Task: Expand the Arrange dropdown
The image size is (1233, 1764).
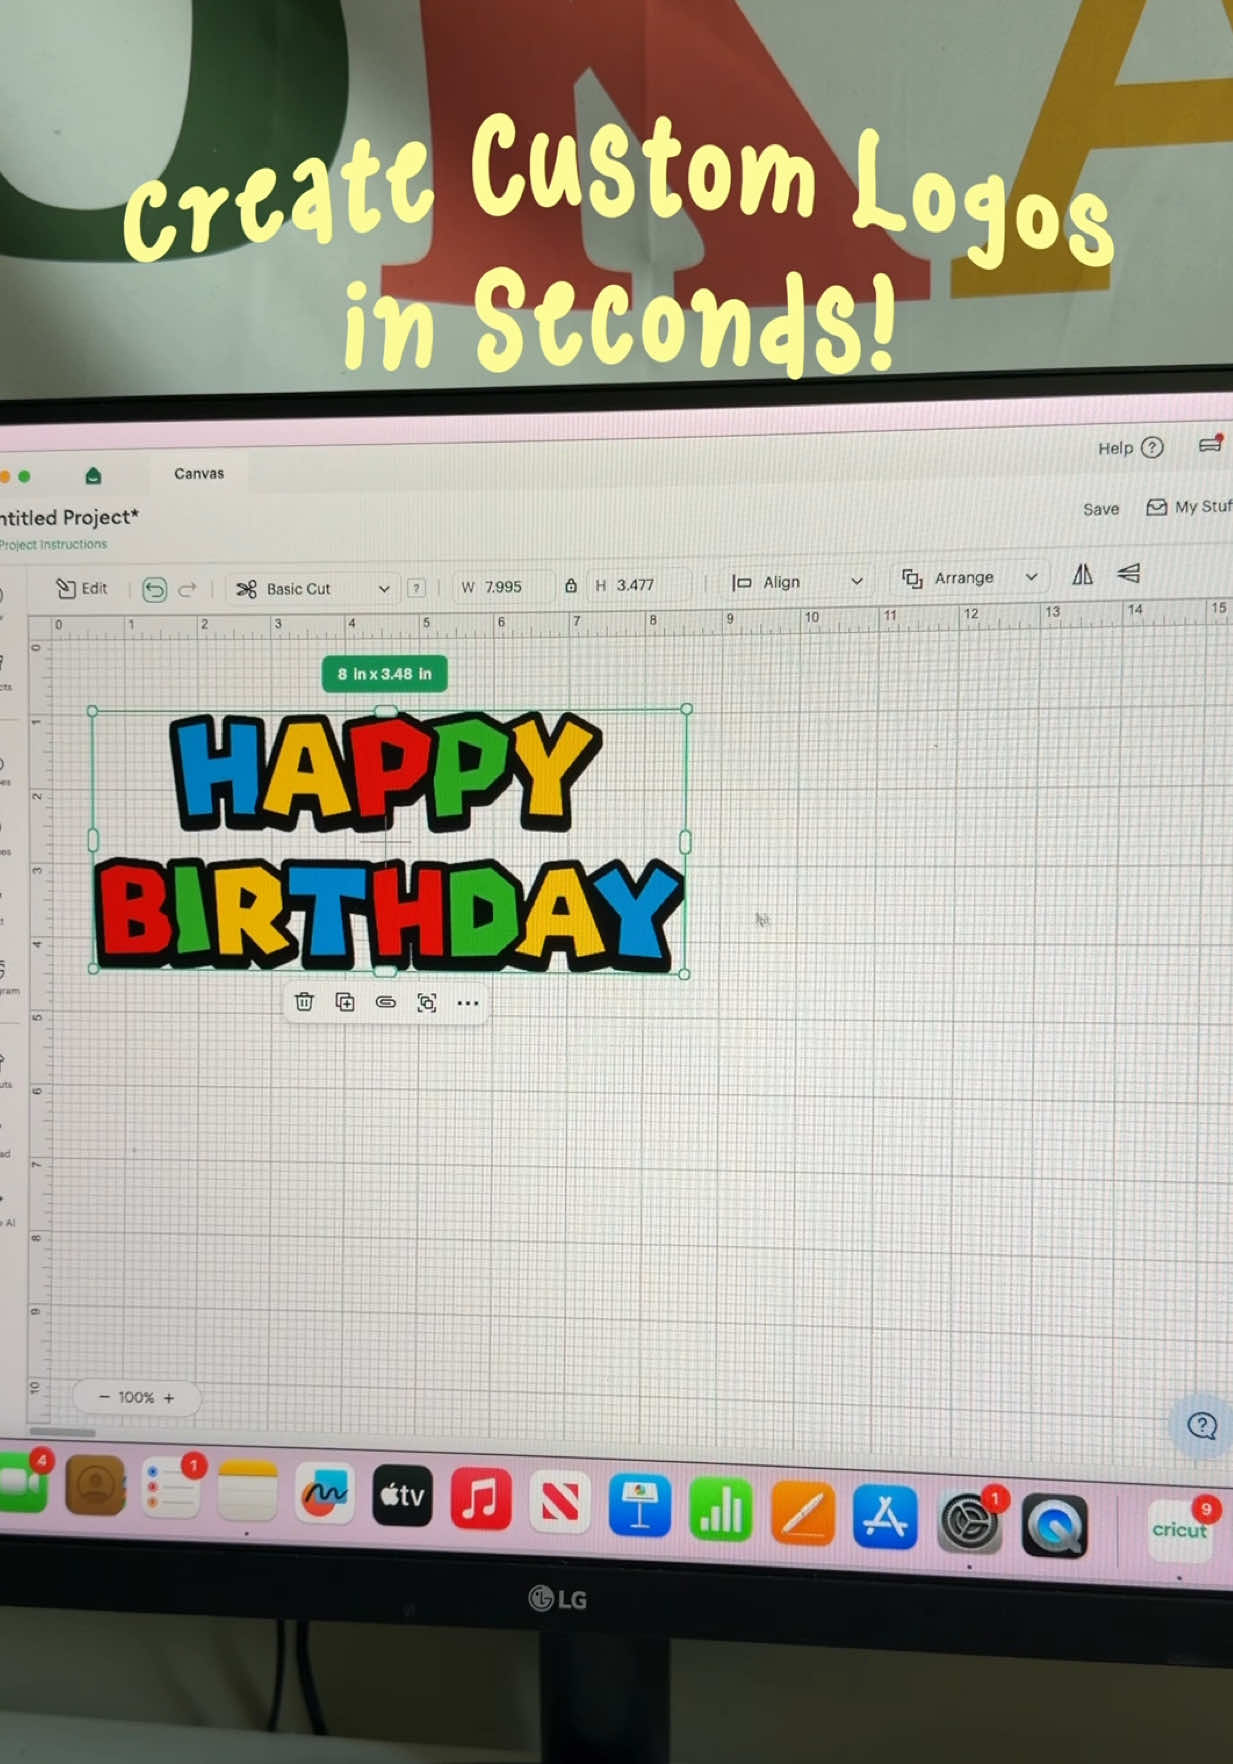Action: tap(970, 578)
